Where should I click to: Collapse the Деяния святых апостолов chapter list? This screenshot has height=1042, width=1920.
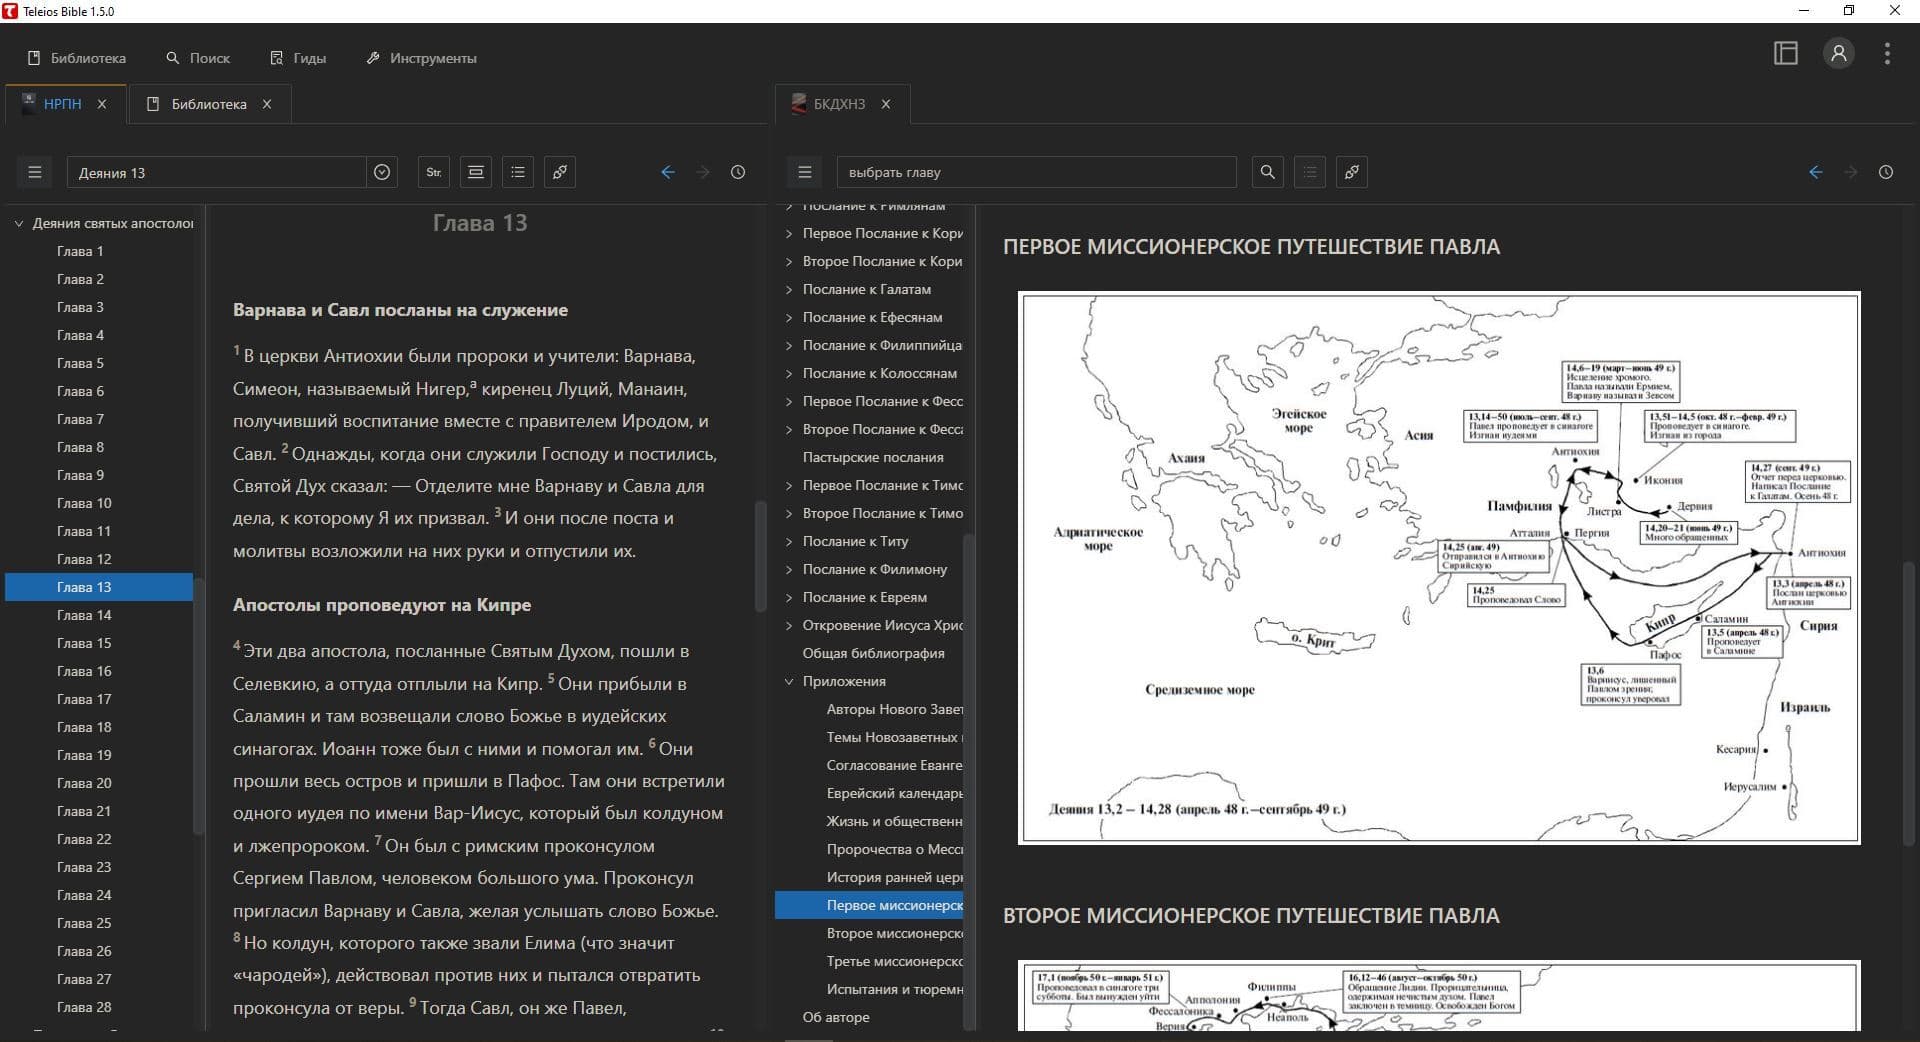18,223
